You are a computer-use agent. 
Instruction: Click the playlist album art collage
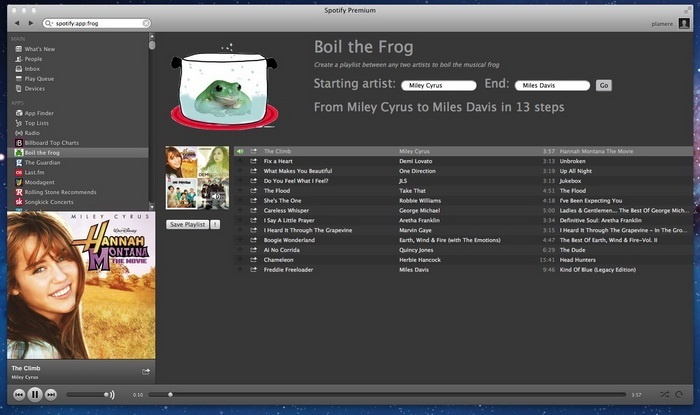[x=197, y=178]
